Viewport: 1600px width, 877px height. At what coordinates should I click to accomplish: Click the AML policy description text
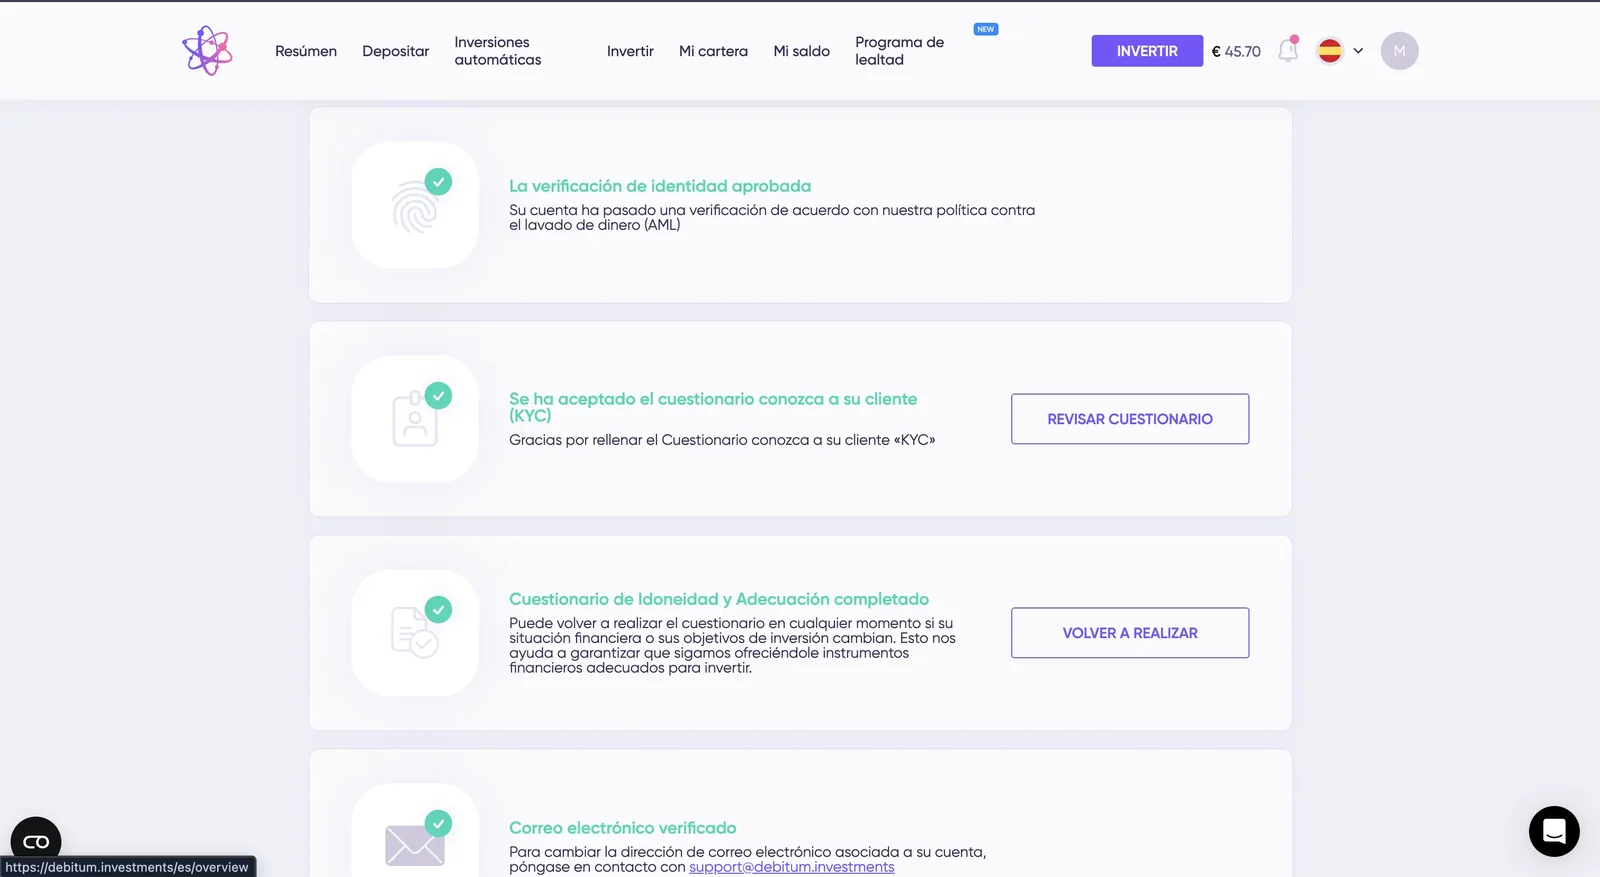coord(772,217)
